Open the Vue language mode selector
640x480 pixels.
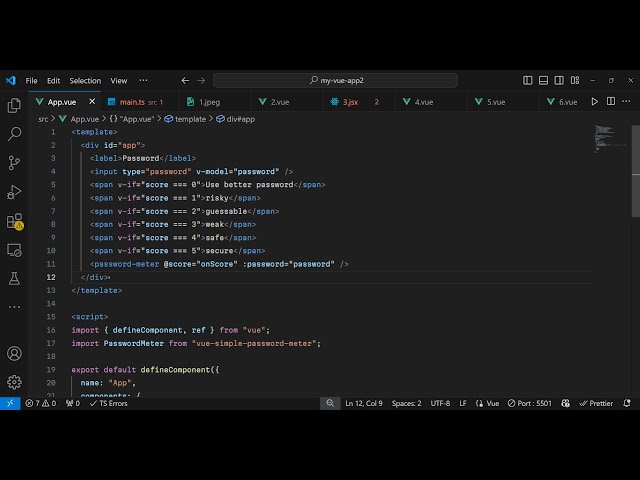pyautogui.click(x=487, y=403)
